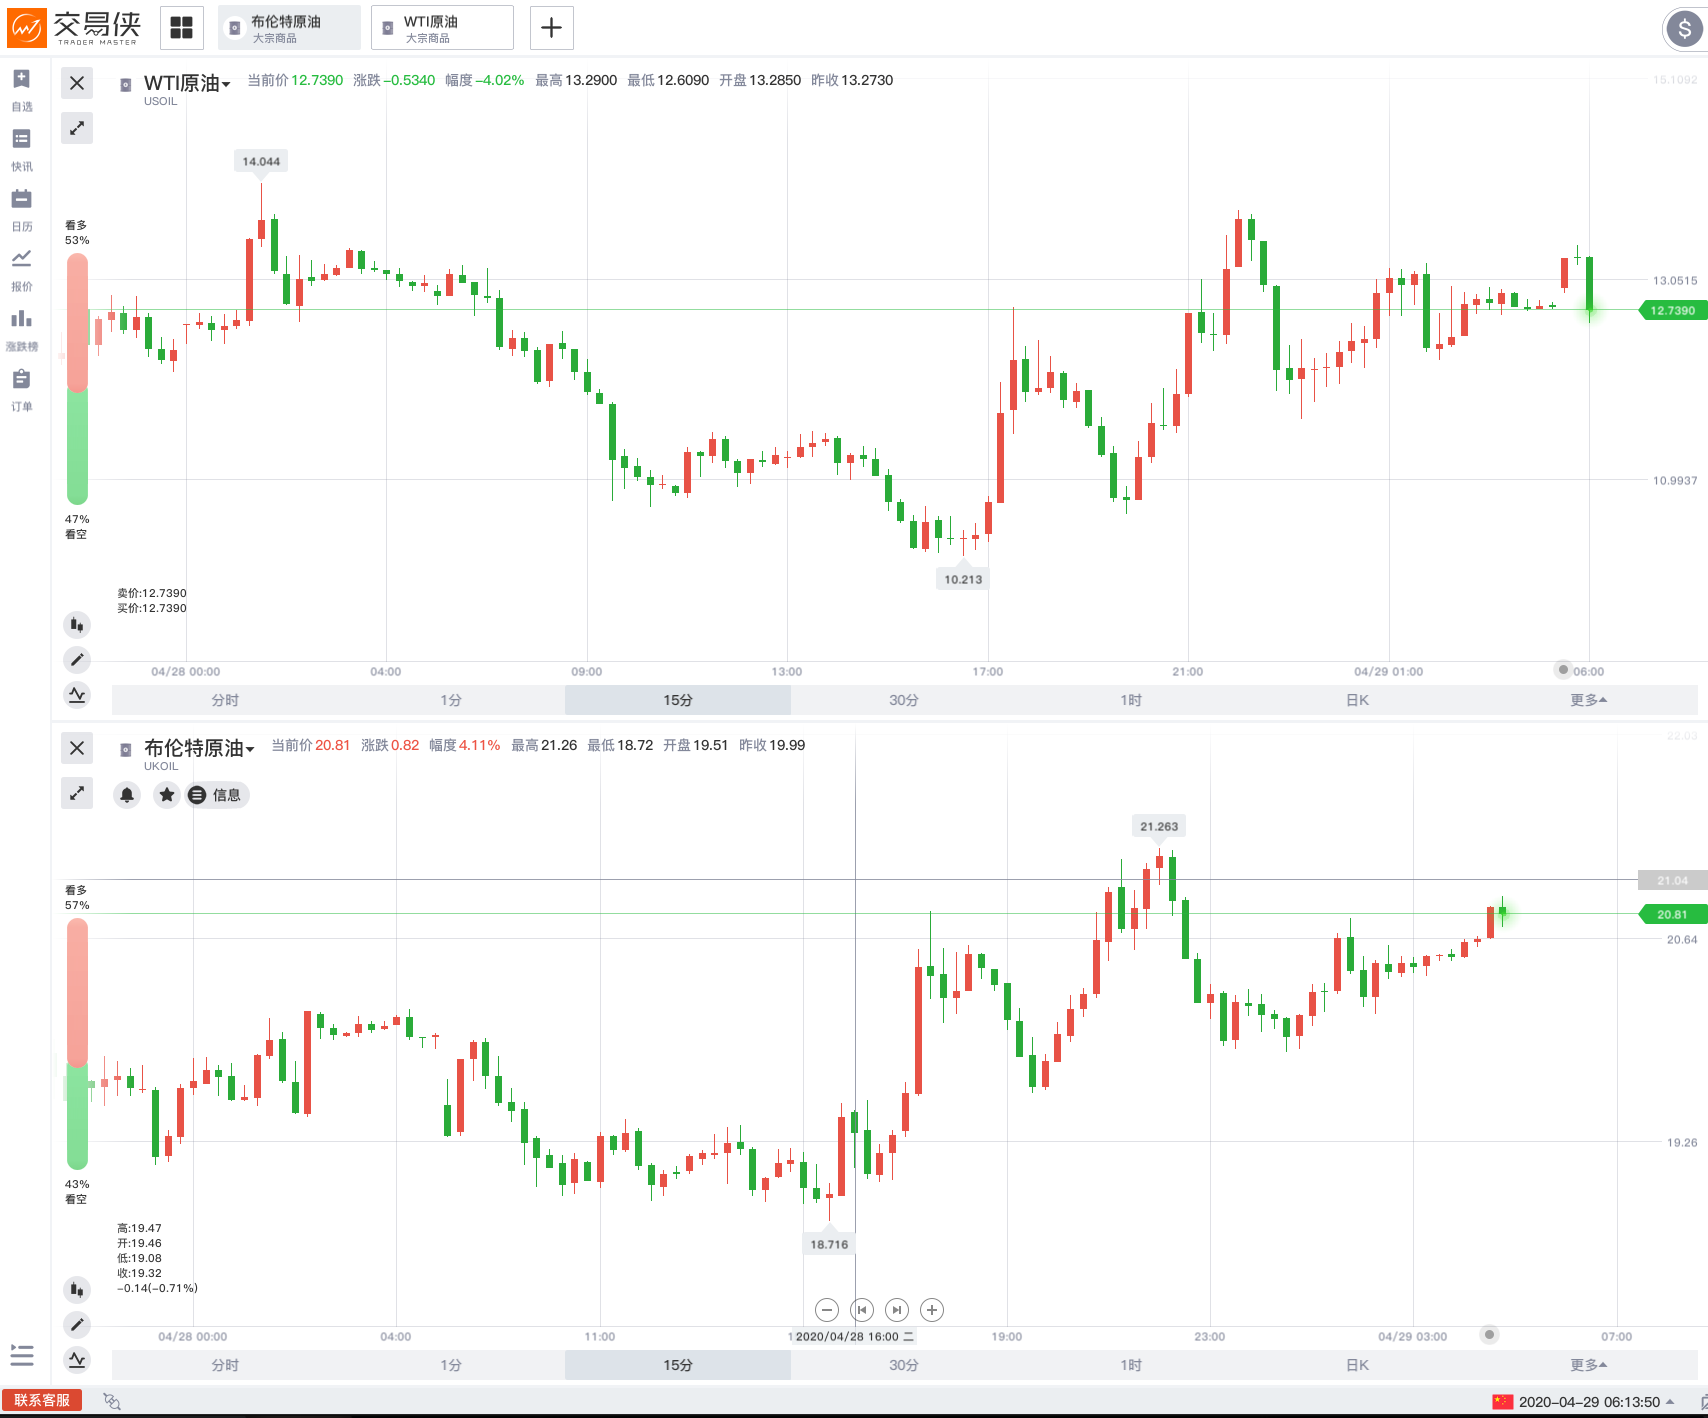Toggle the candlestick chart type on Brent chart

coord(77,1290)
